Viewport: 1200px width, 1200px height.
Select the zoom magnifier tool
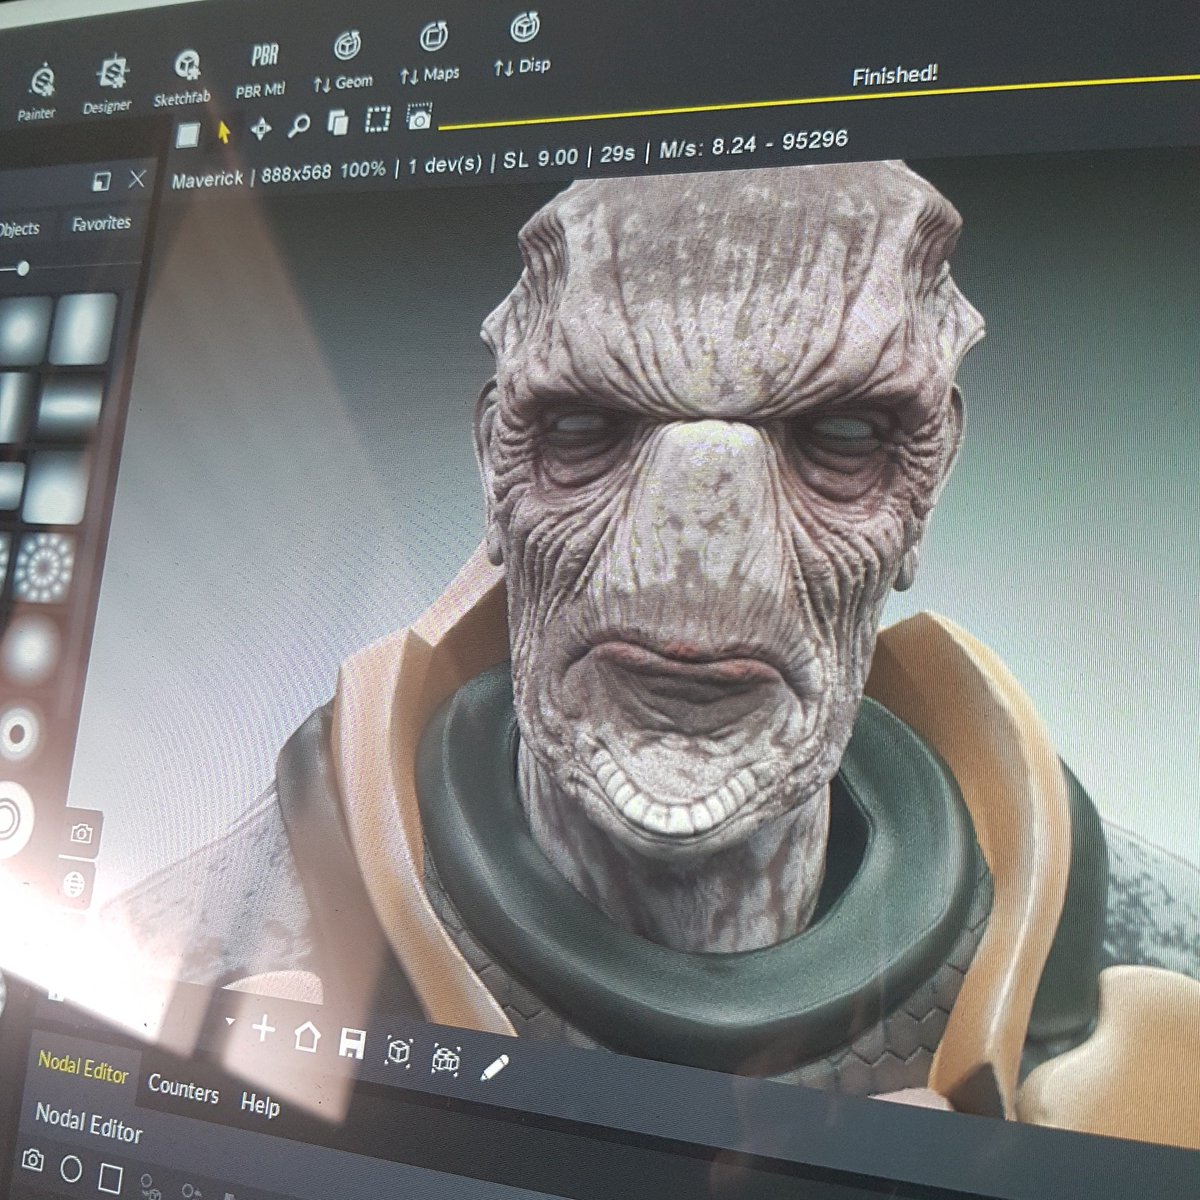click(x=298, y=127)
